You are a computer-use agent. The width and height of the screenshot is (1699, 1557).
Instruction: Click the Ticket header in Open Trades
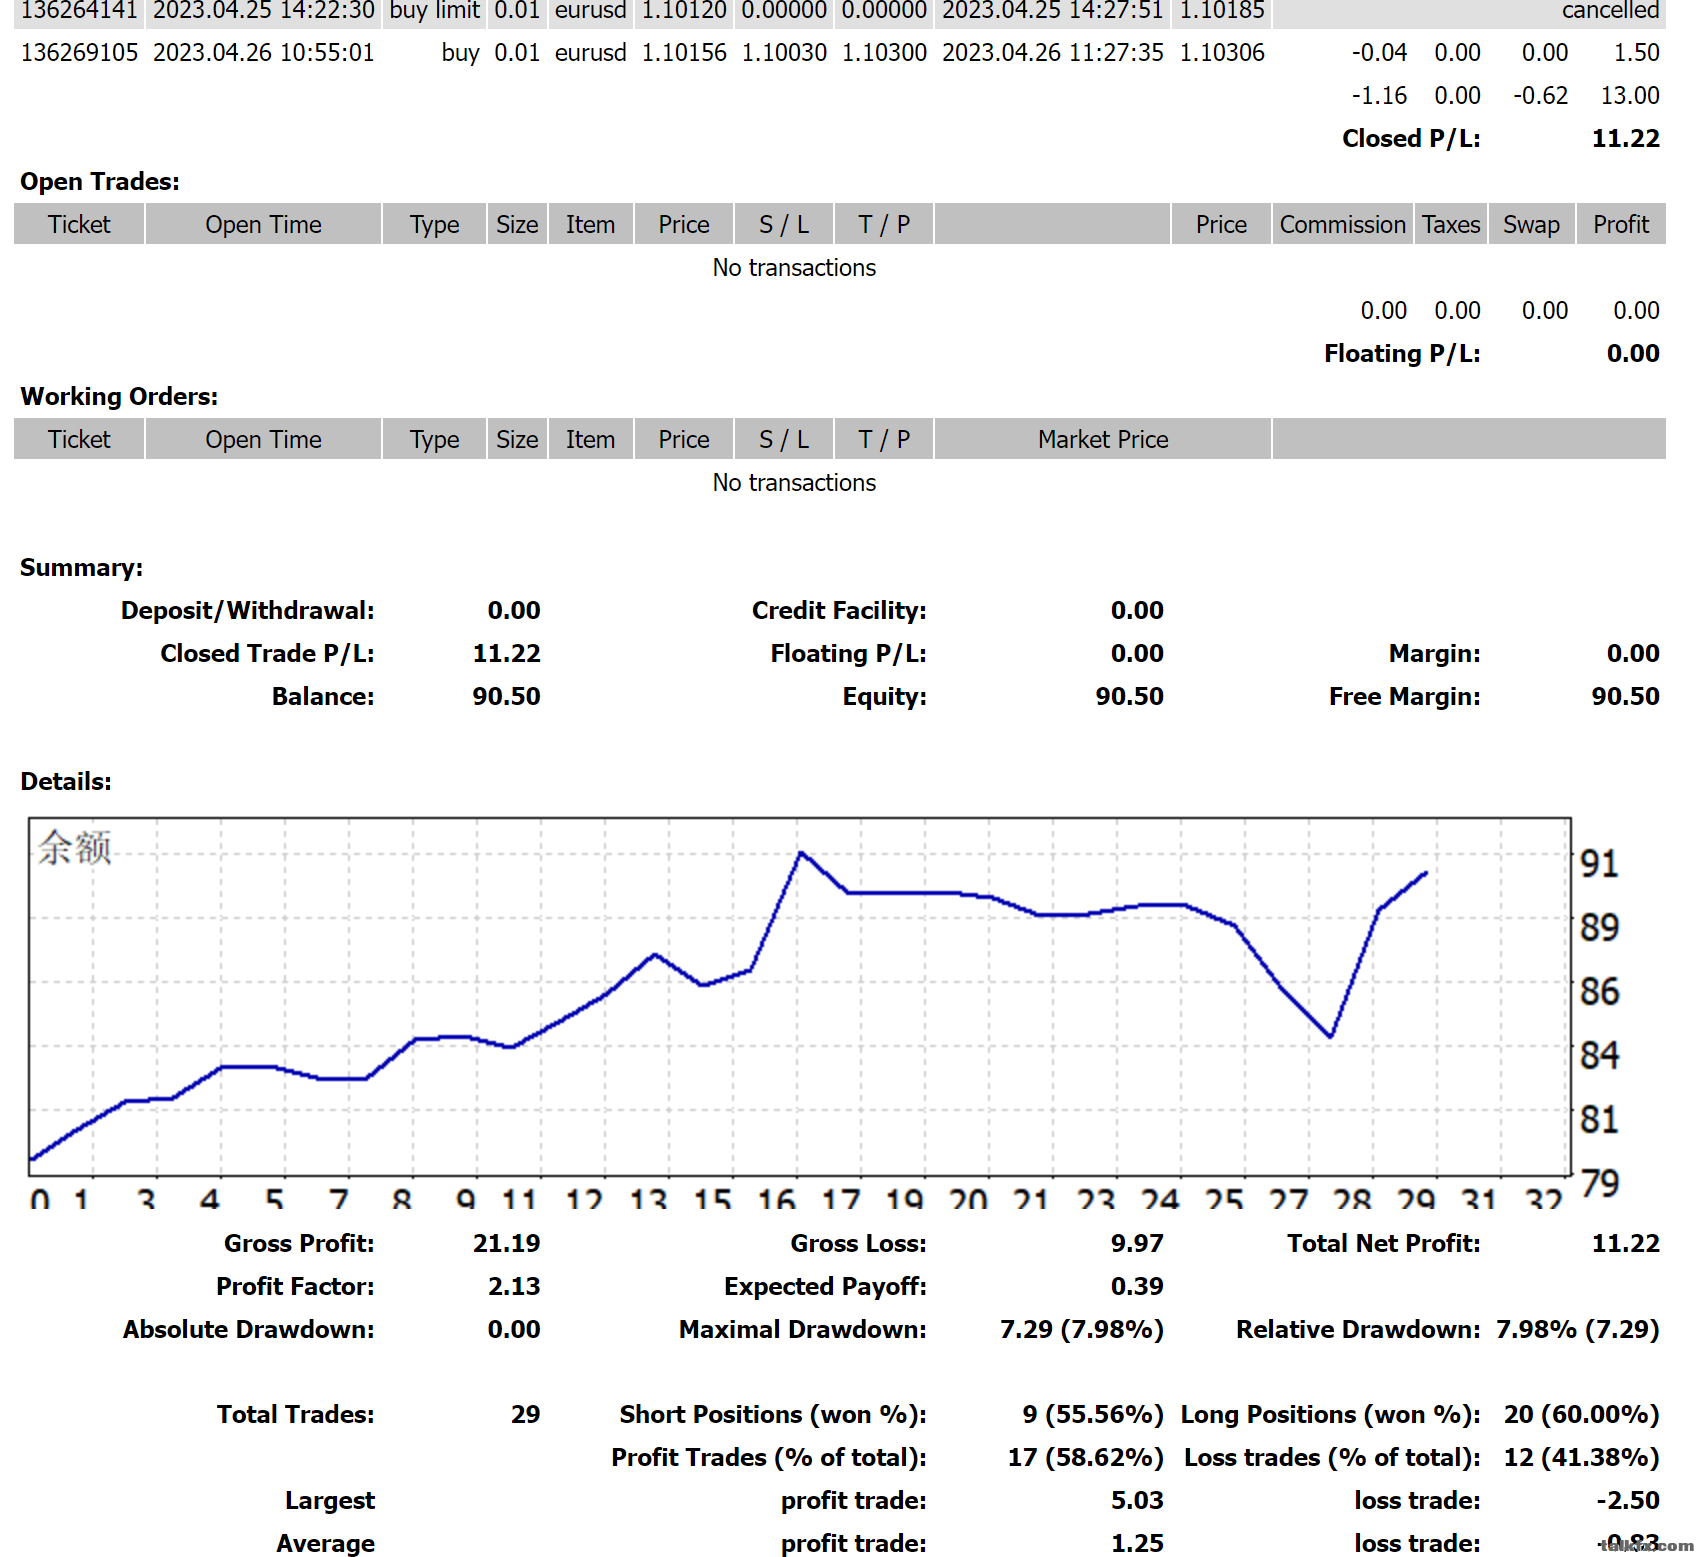[79, 225]
